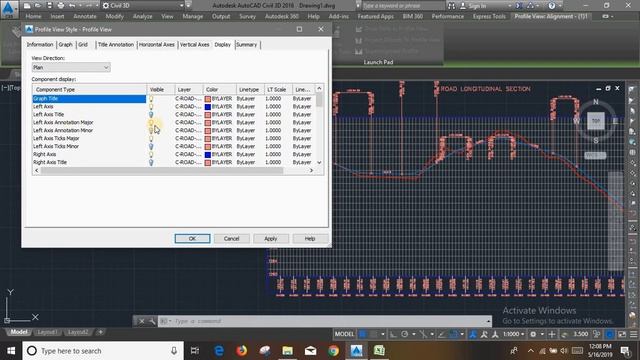Viewport: 640px width, 360px height.
Task: Click the vertical scrollbar down arrow in component list
Action: [x=319, y=162]
